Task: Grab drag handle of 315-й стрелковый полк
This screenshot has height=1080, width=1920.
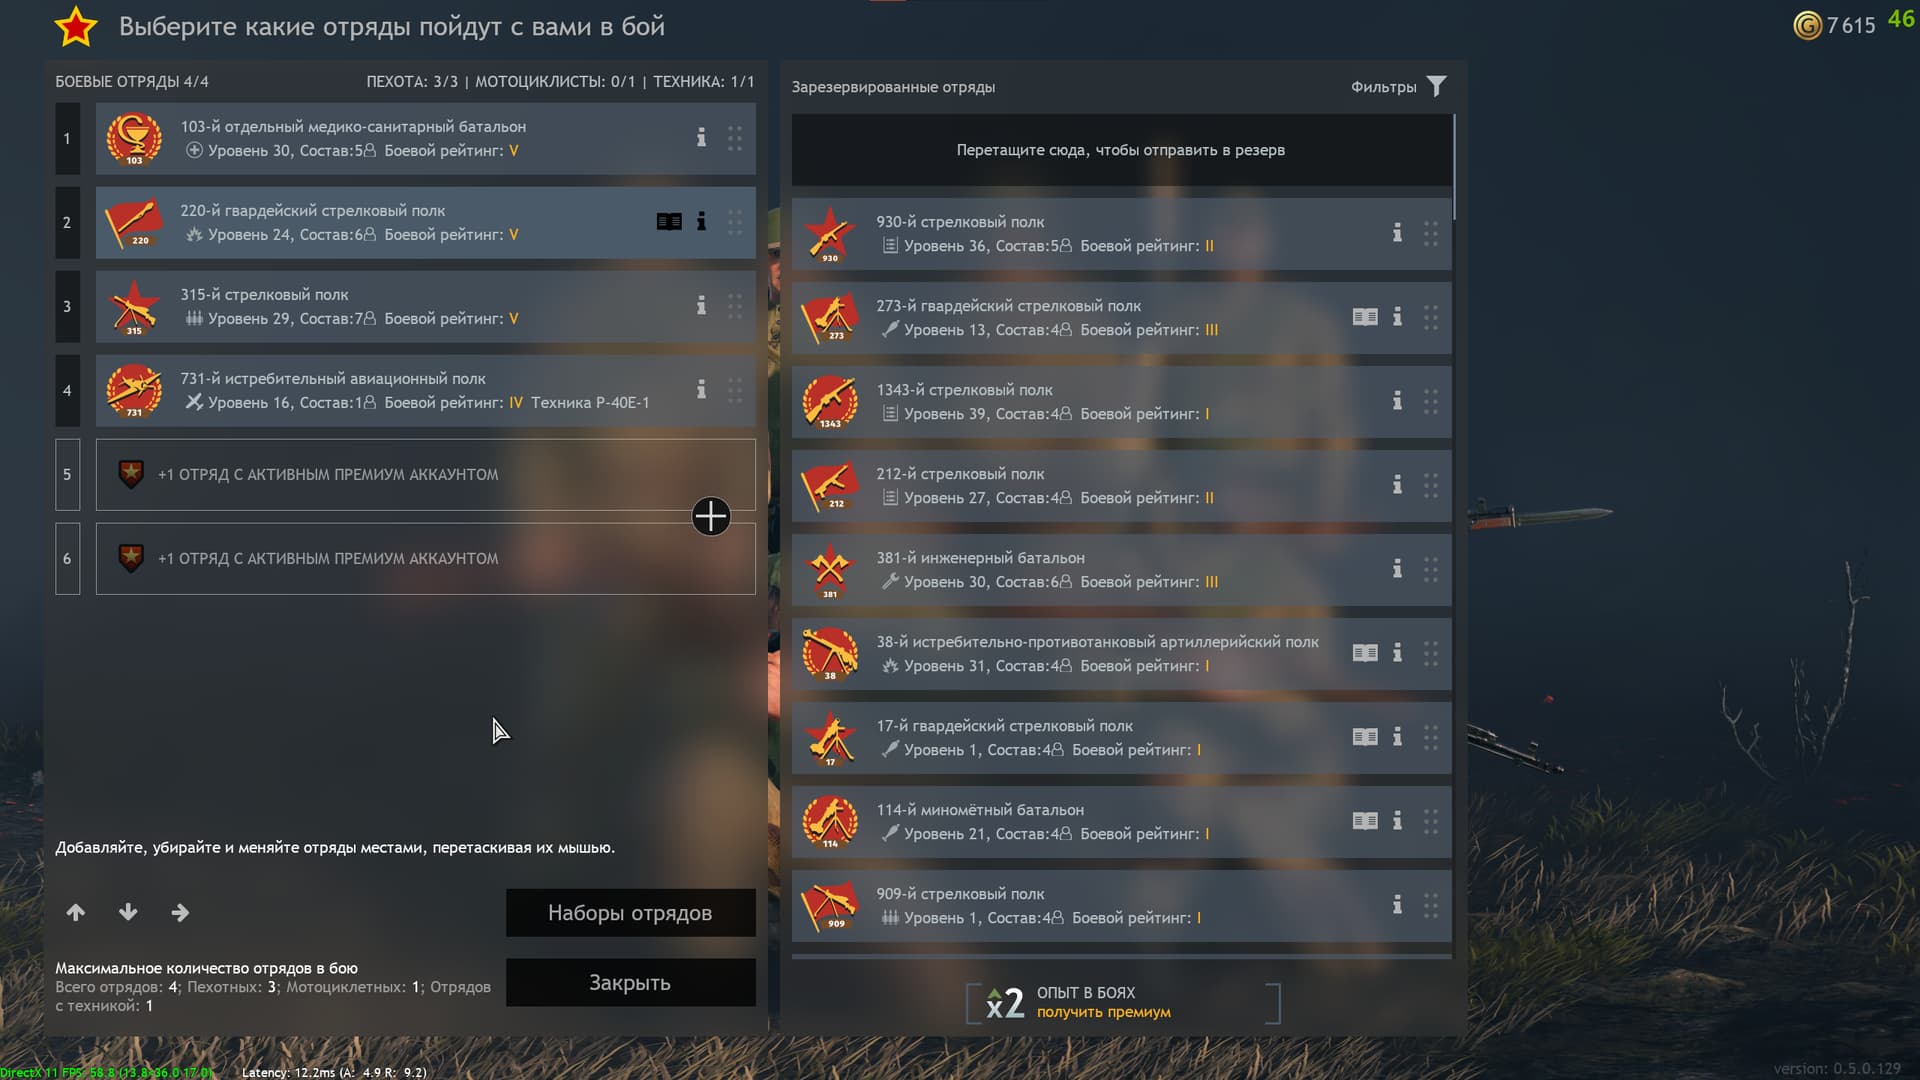Action: click(x=735, y=306)
